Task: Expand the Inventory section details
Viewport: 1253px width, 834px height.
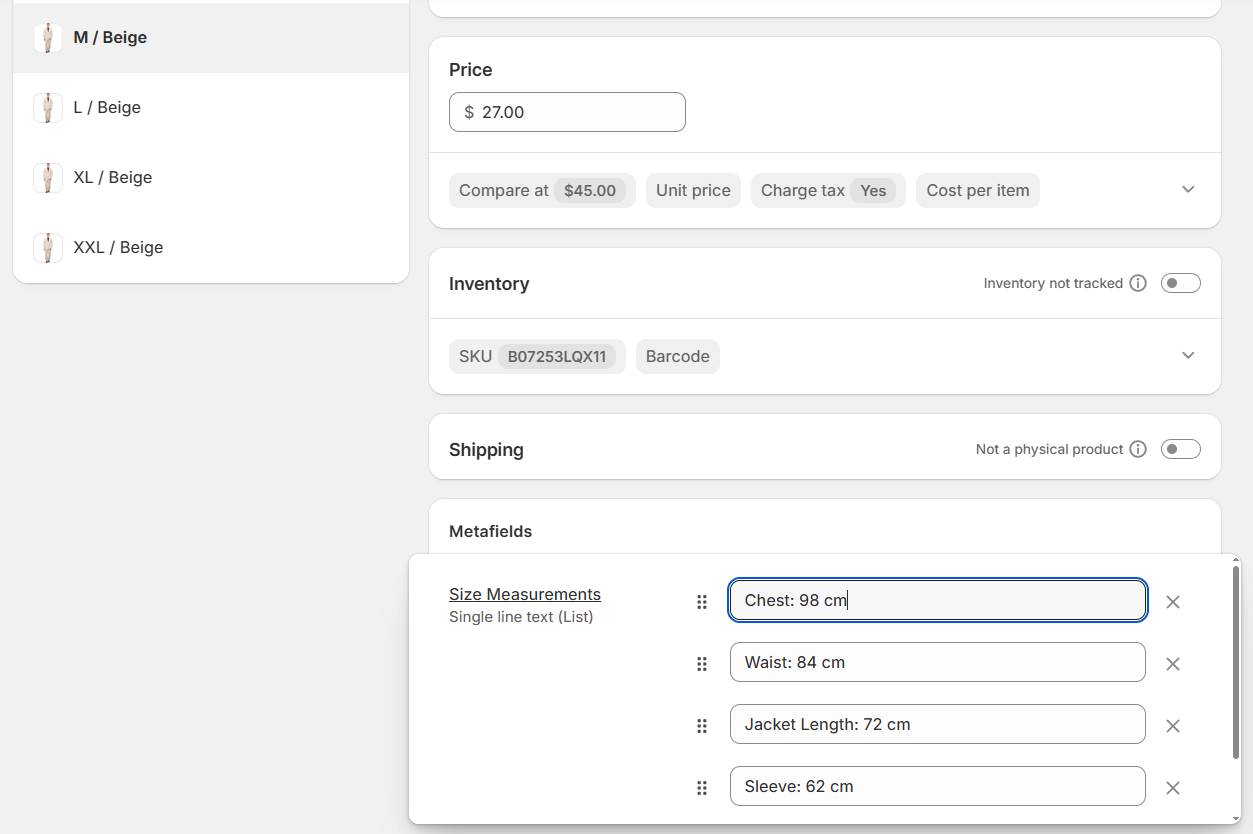Action: (x=1188, y=355)
